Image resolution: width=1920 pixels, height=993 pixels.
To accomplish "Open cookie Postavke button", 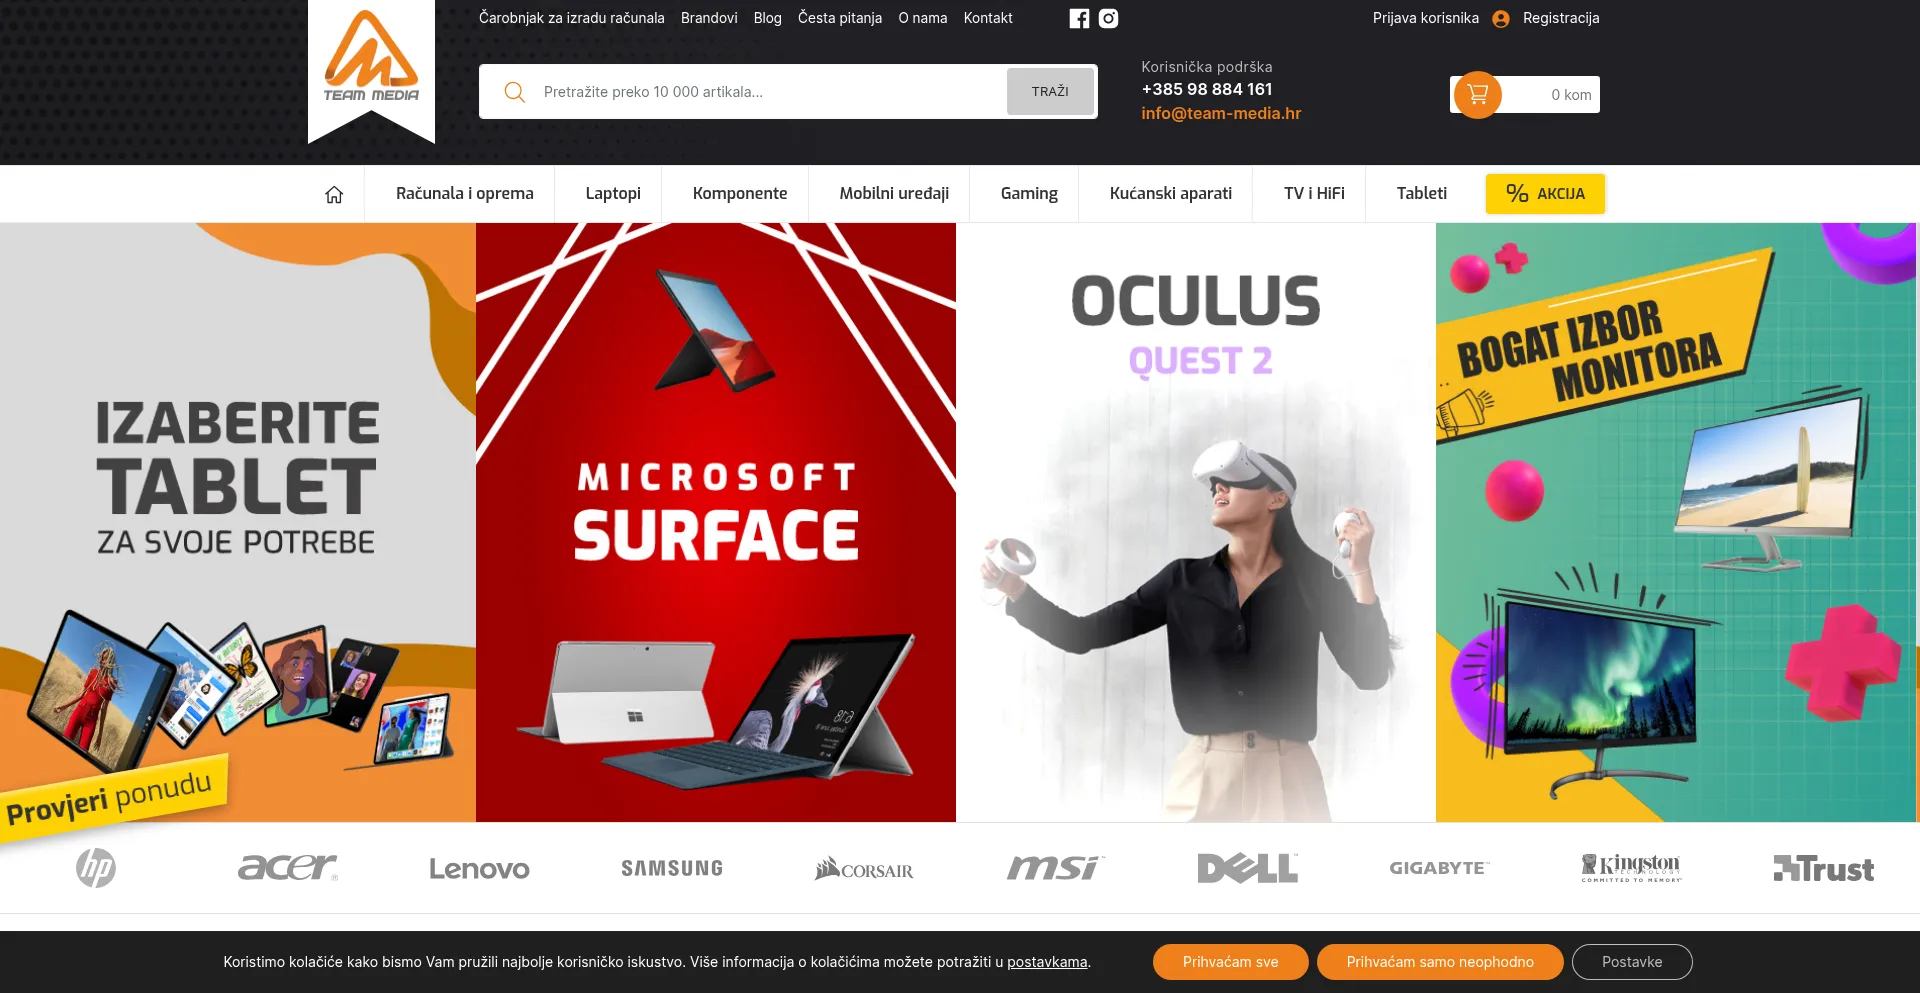I will coord(1632,962).
